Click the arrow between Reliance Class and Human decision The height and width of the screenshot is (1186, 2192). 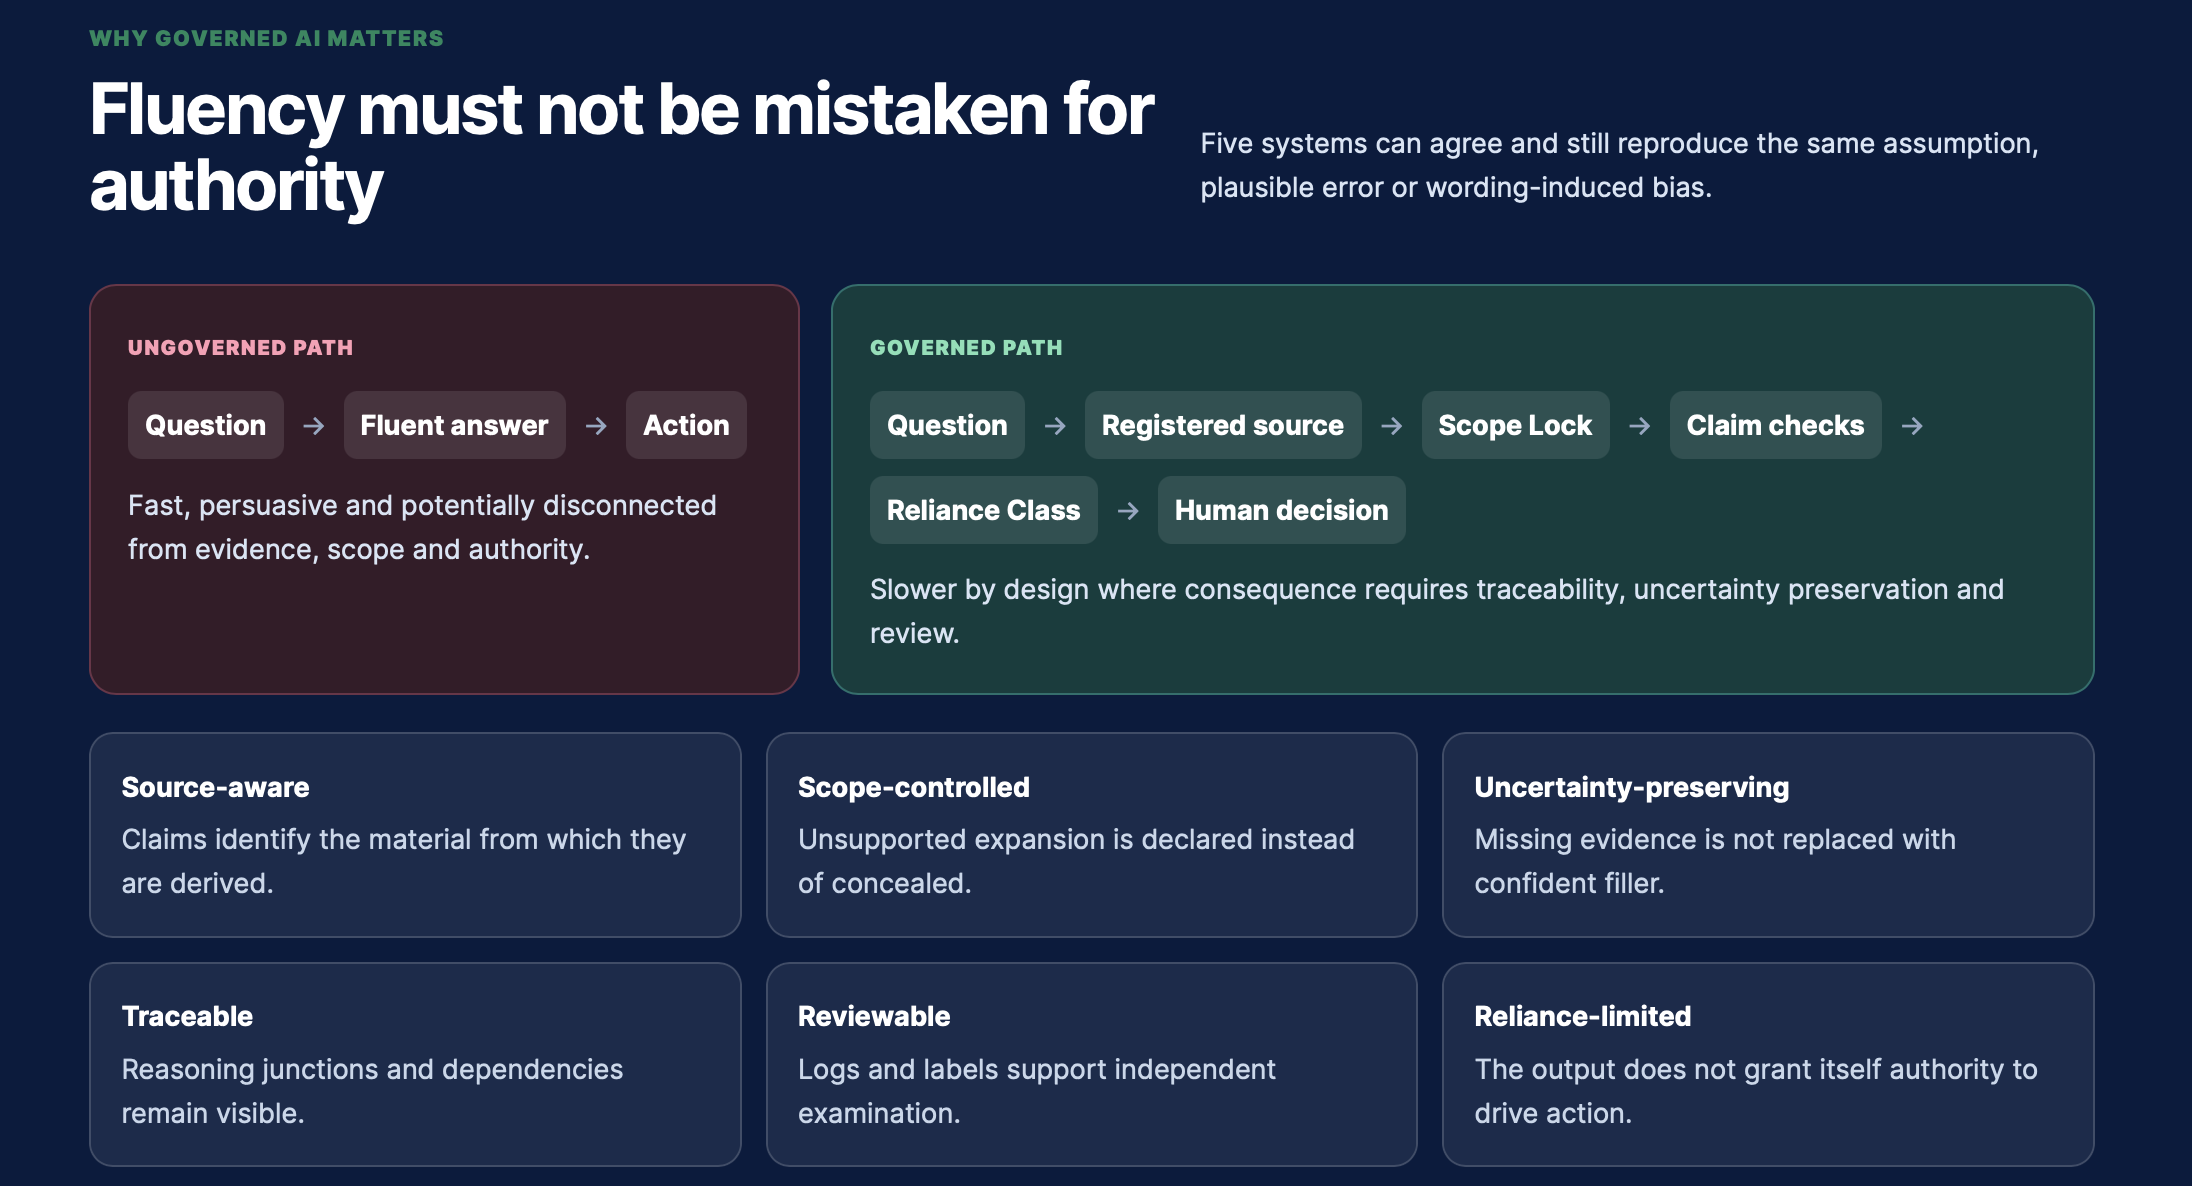(x=1128, y=511)
